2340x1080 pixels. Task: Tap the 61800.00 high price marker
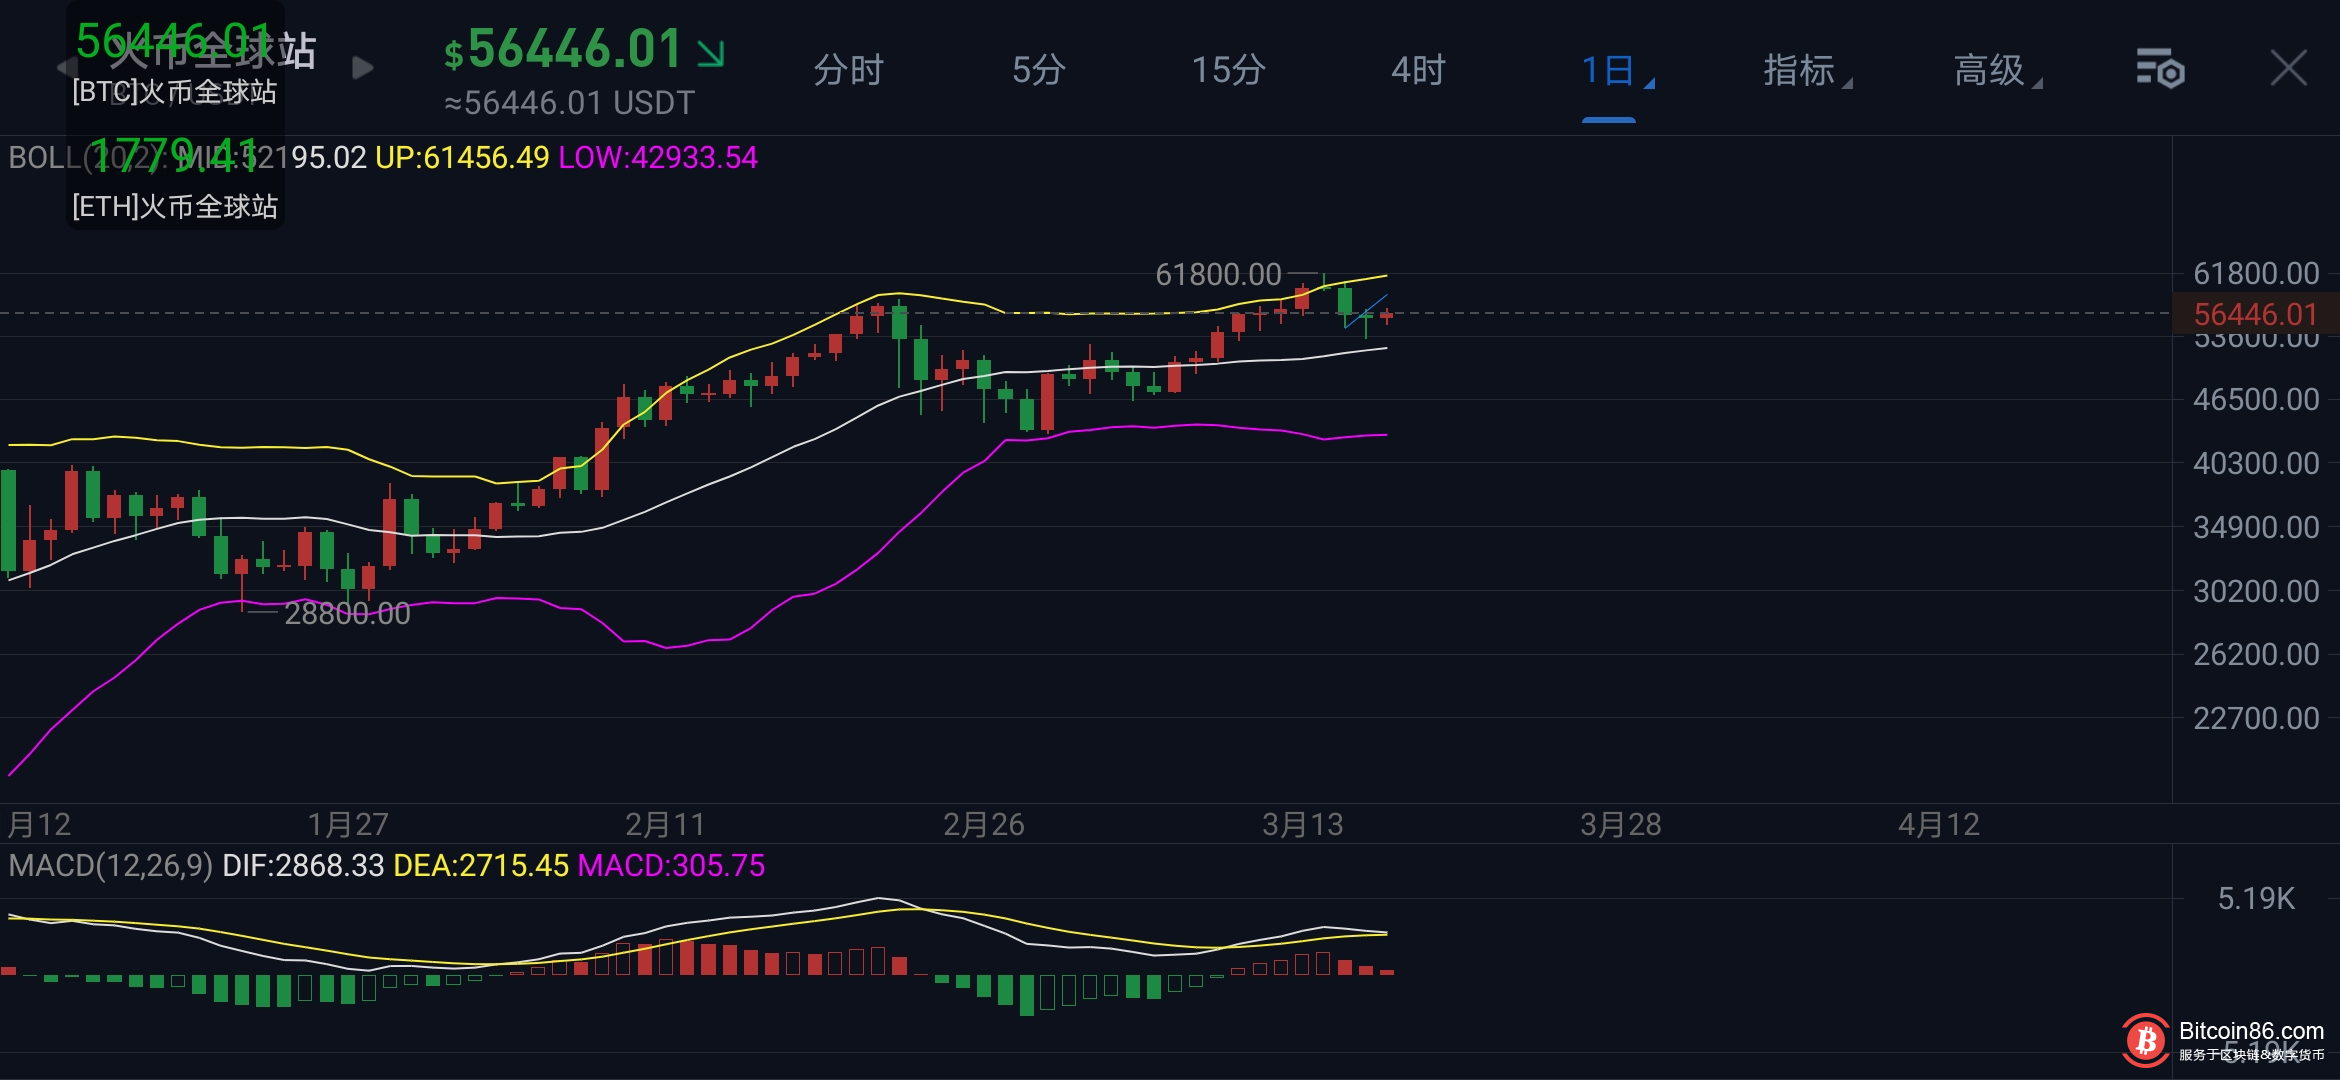point(1218,274)
